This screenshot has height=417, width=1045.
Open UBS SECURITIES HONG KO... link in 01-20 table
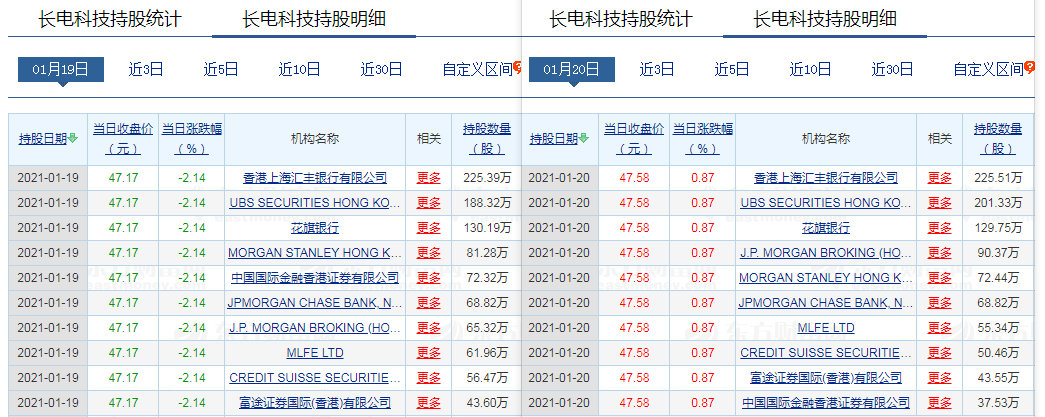(x=826, y=203)
